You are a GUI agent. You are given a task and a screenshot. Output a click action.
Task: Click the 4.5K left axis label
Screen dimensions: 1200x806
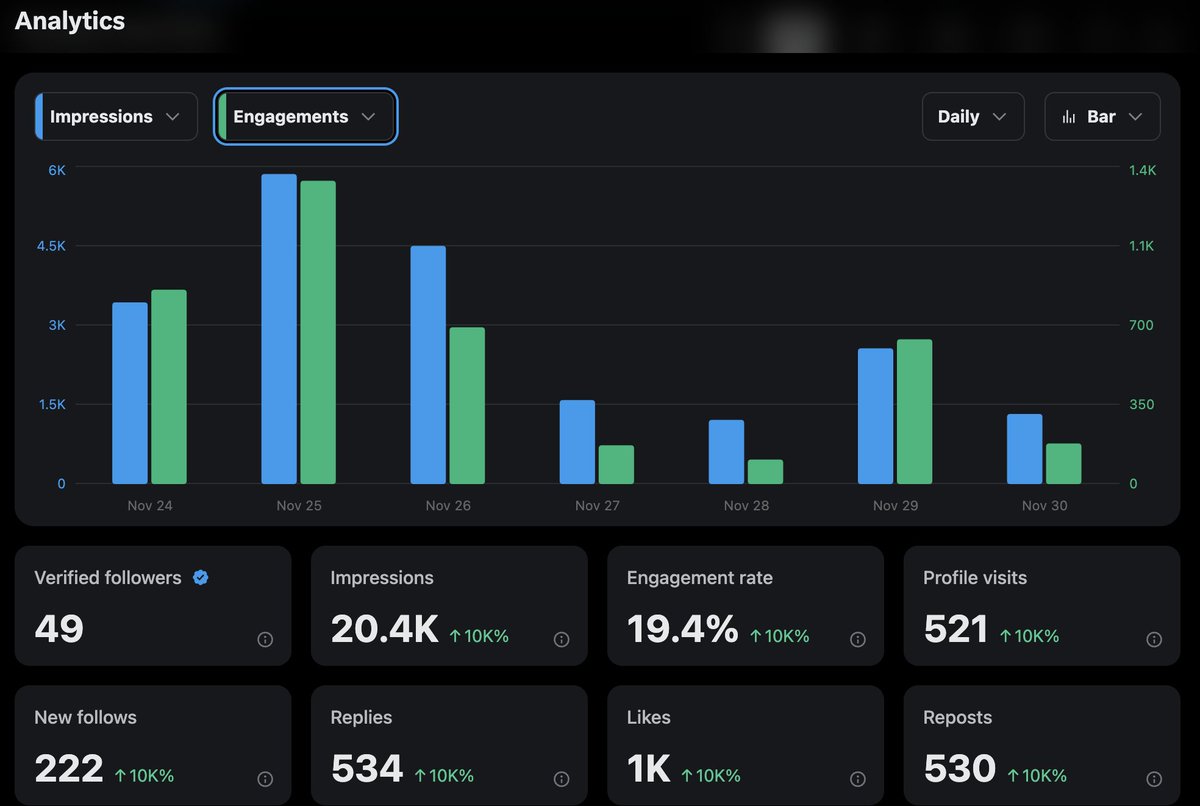50,246
